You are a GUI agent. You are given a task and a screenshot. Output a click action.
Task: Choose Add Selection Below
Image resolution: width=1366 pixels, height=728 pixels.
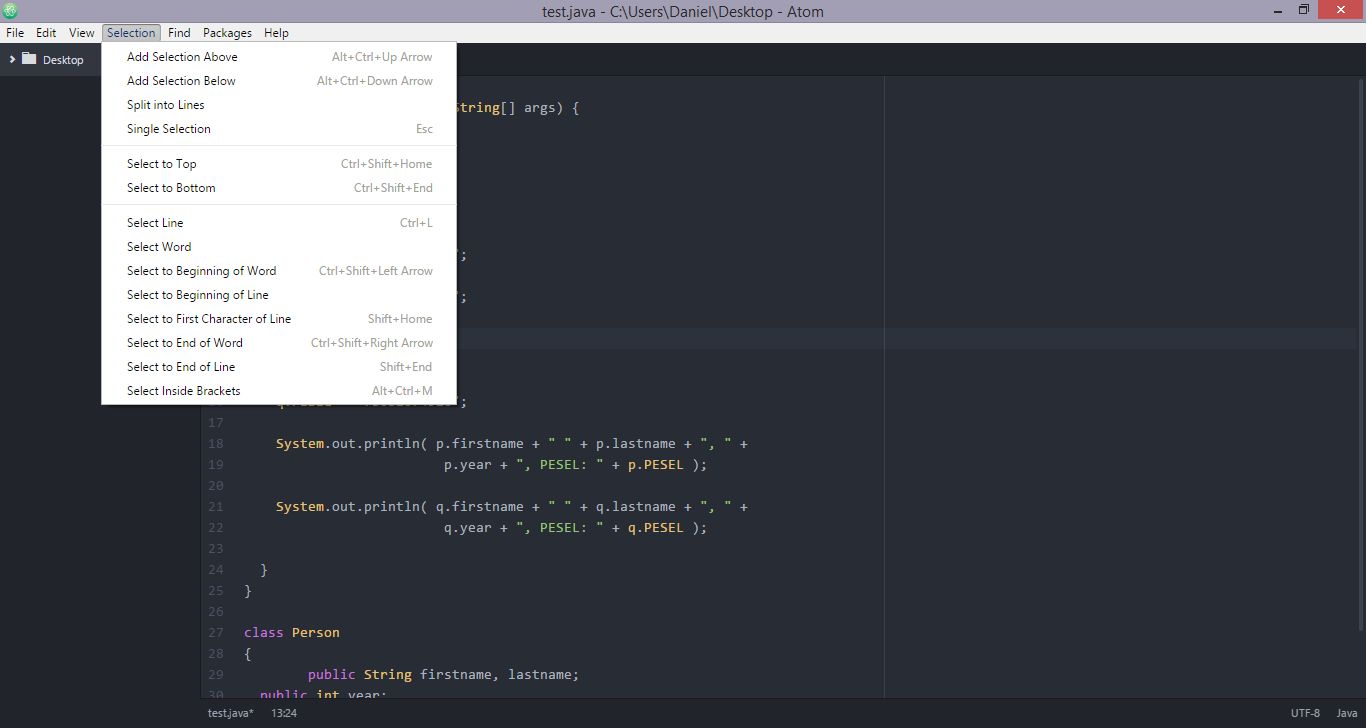[x=279, y=81]
